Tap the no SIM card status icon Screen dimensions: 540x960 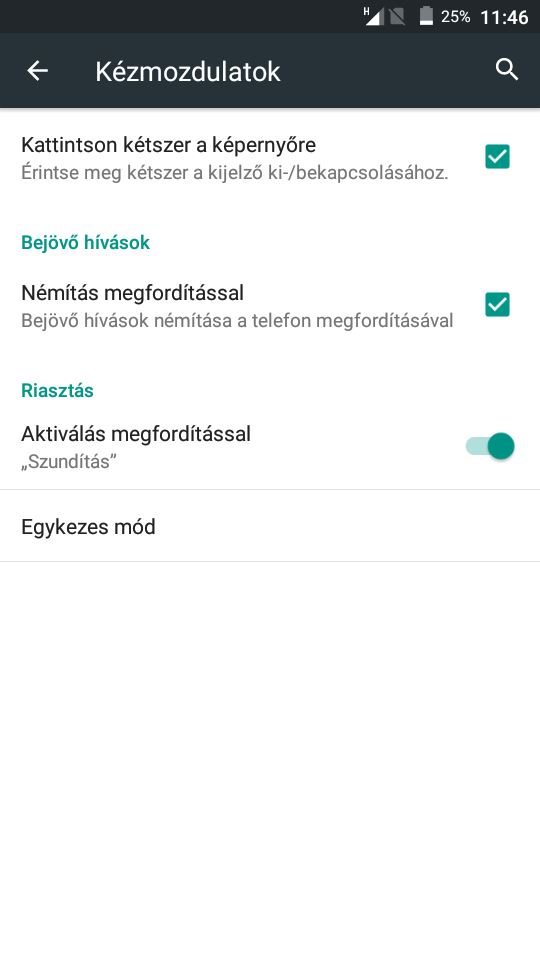click(x=397, y=17)
